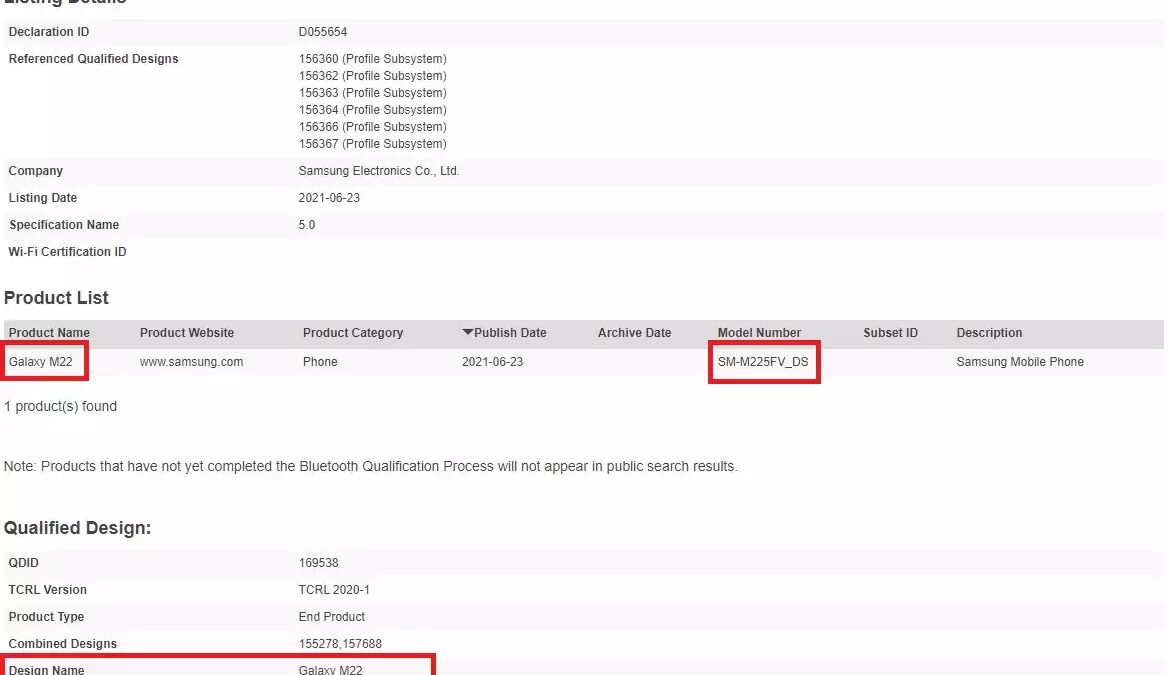Viewport: 1168px width, 675px height.
Task: Select the Model Number column header
Action: [759, 333]
